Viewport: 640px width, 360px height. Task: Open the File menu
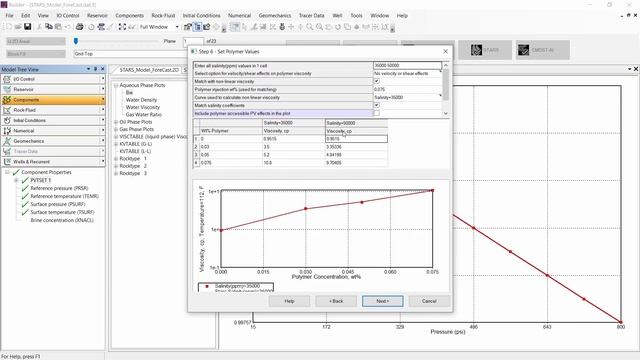click(x=9, y=16)
